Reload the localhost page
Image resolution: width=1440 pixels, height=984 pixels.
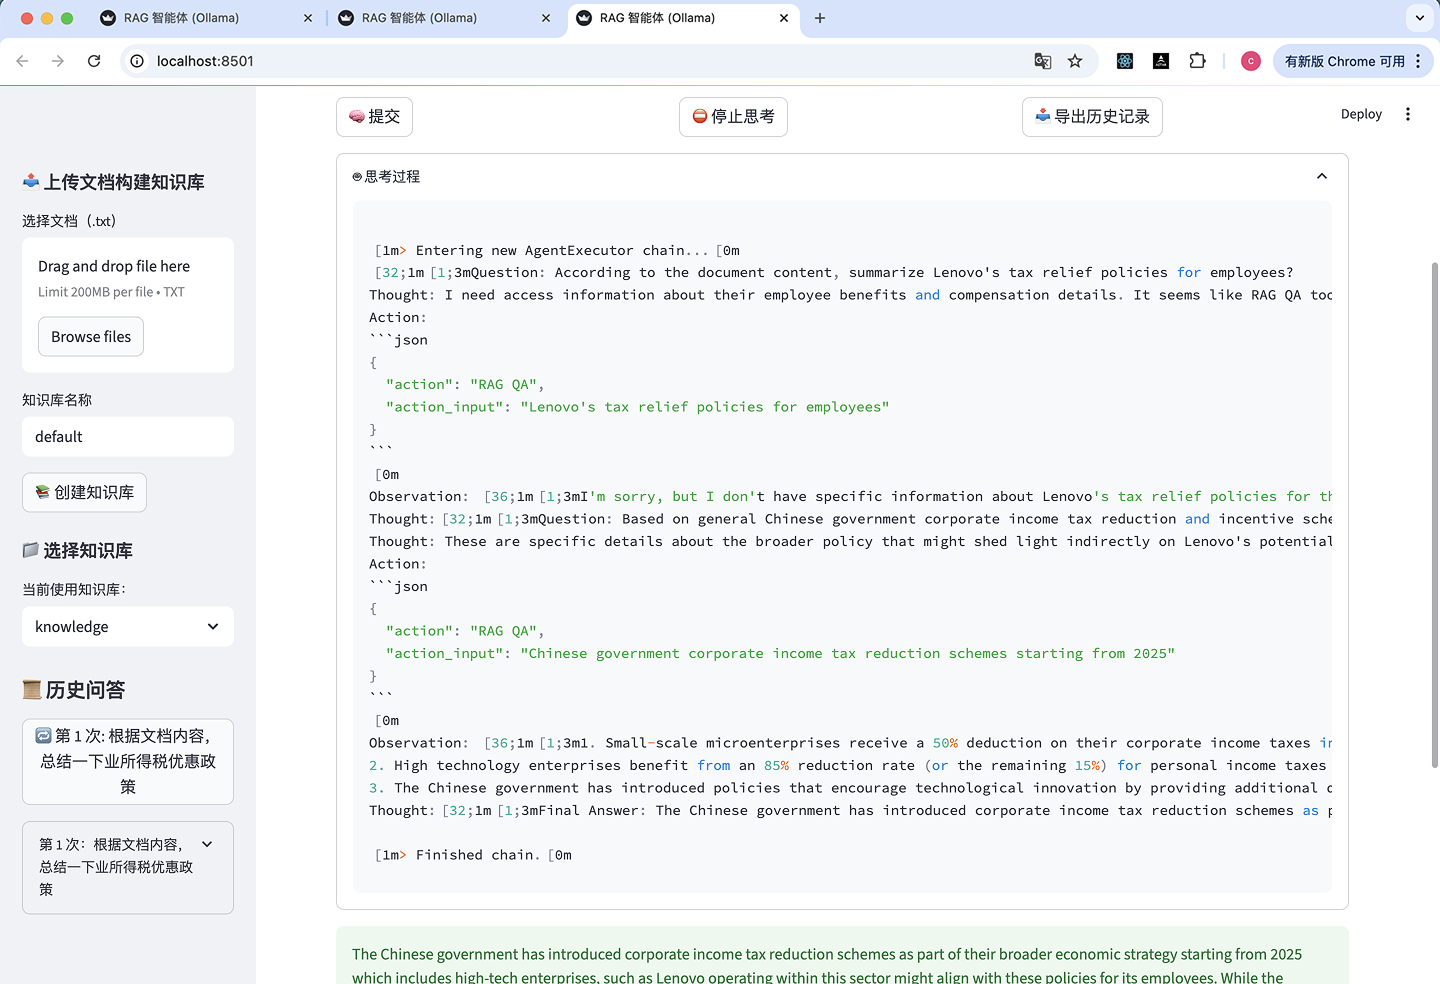(94, 61)
